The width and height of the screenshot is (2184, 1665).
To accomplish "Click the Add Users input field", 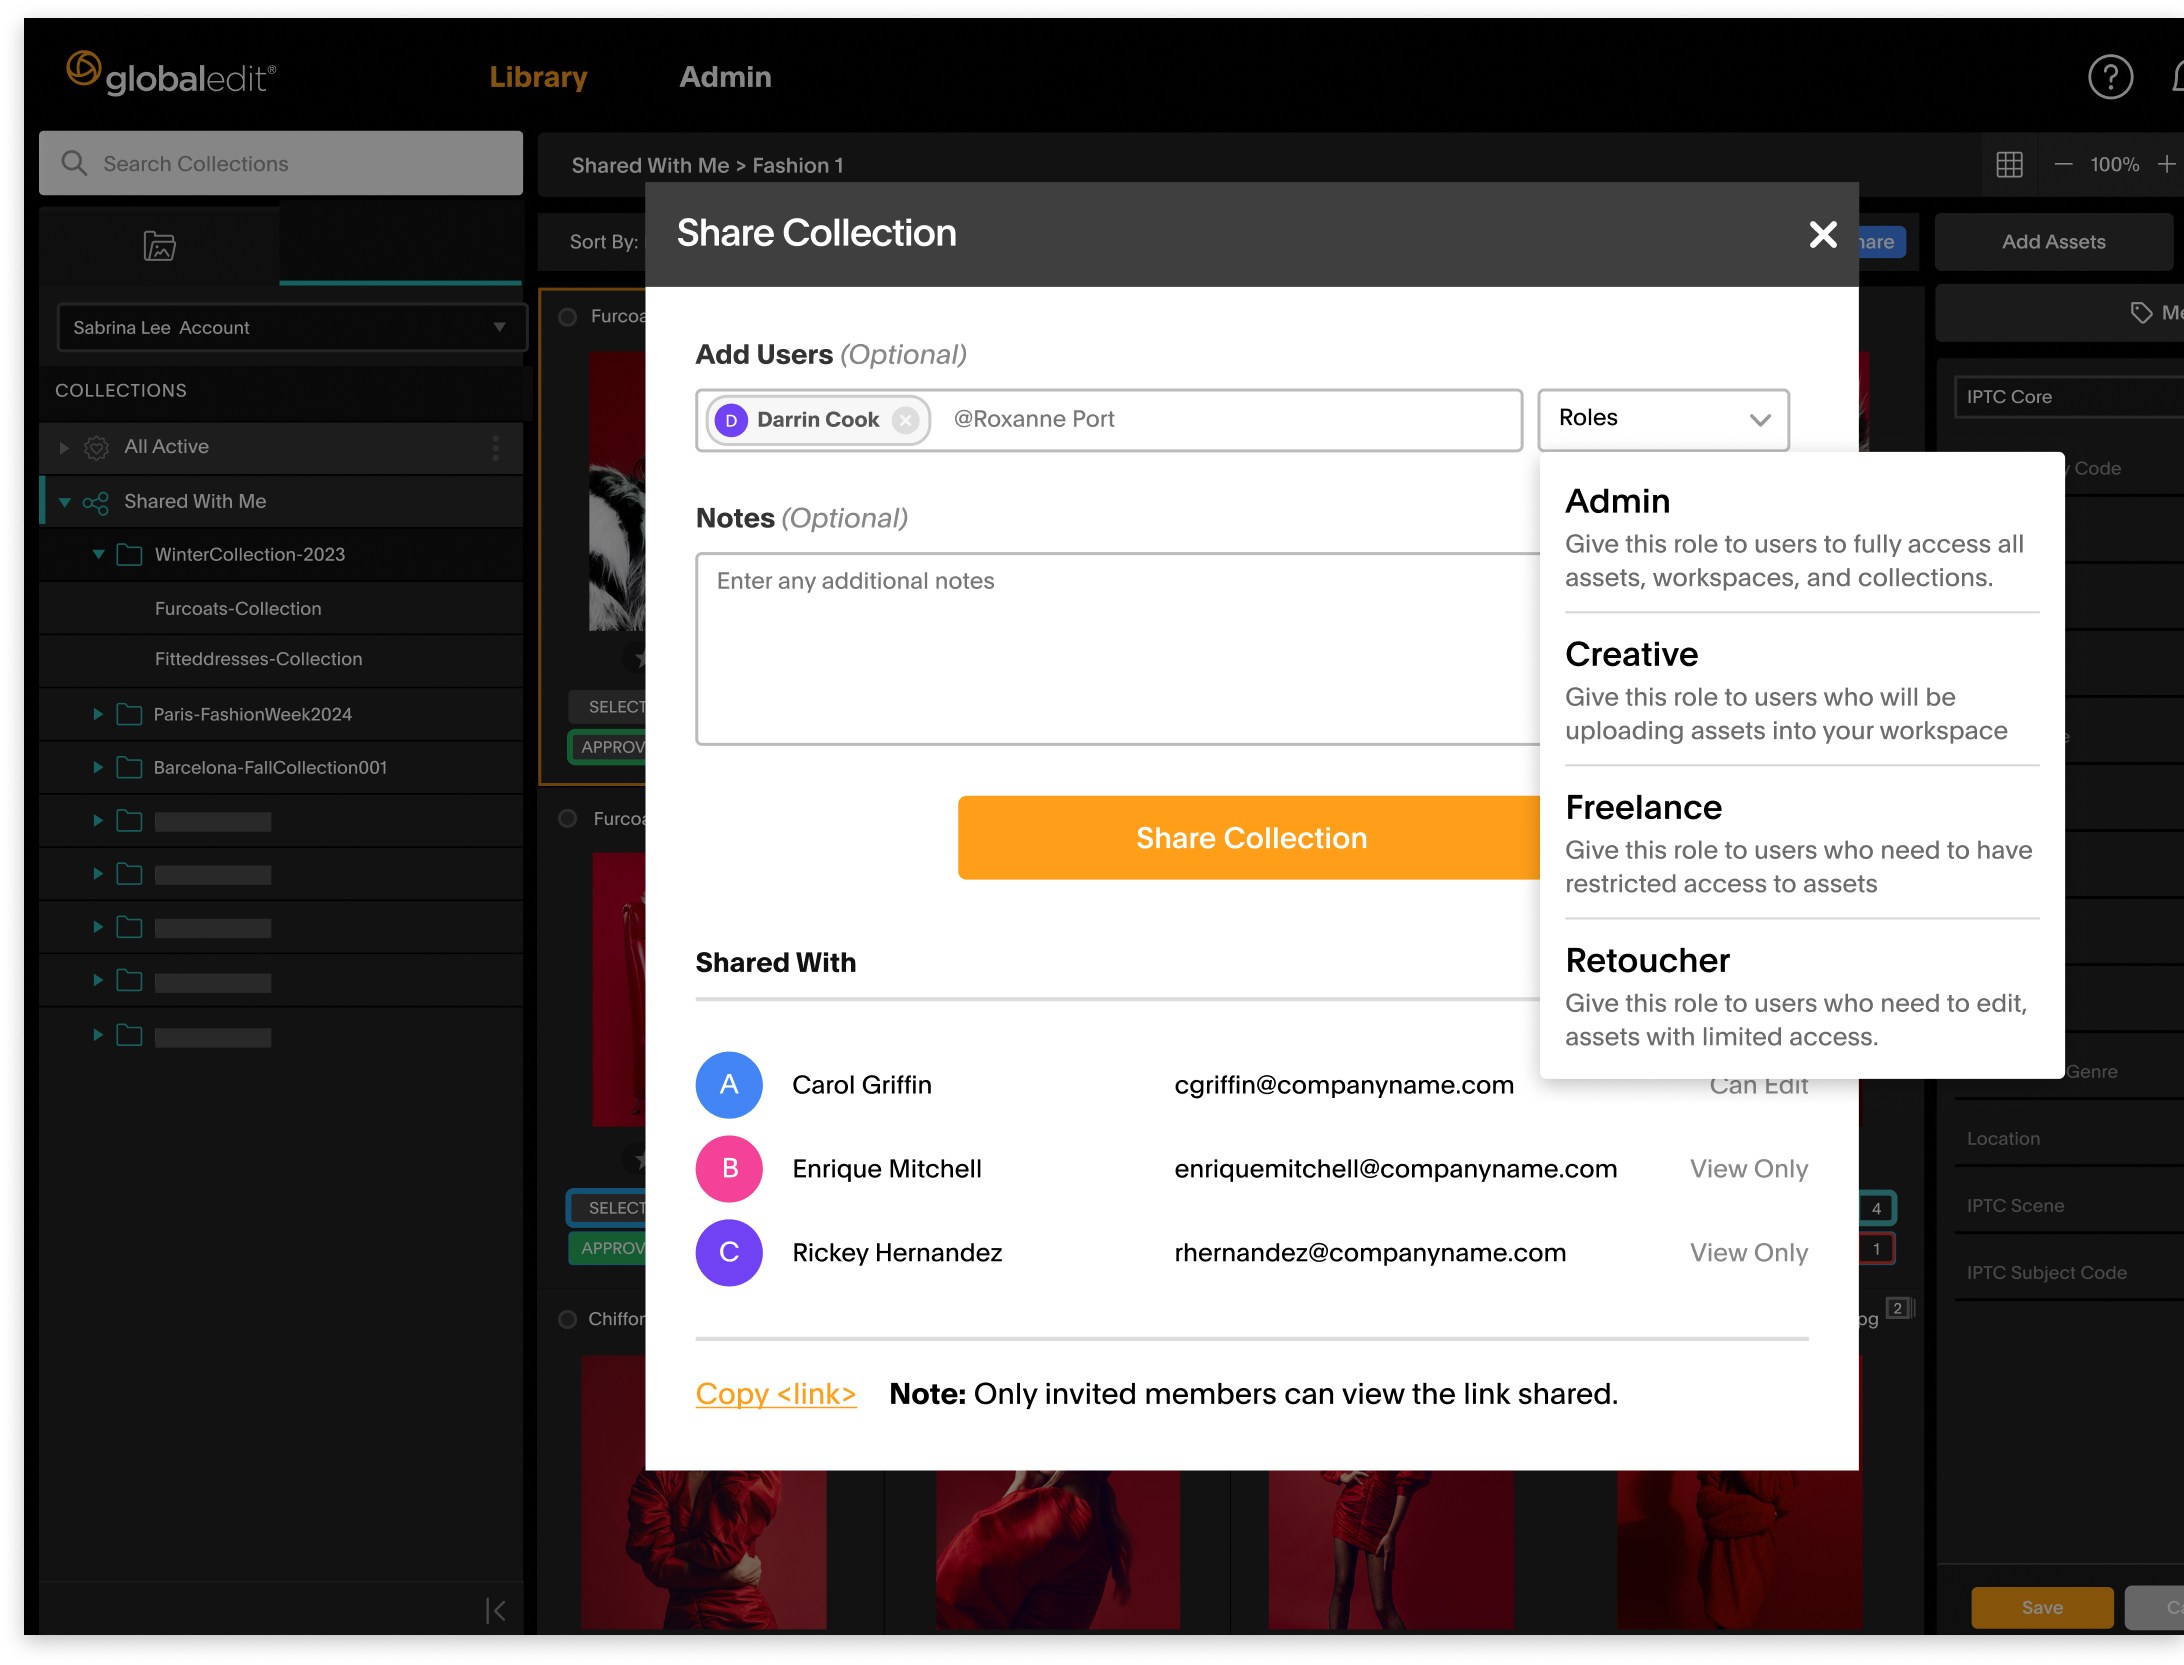I will 1108,420.
